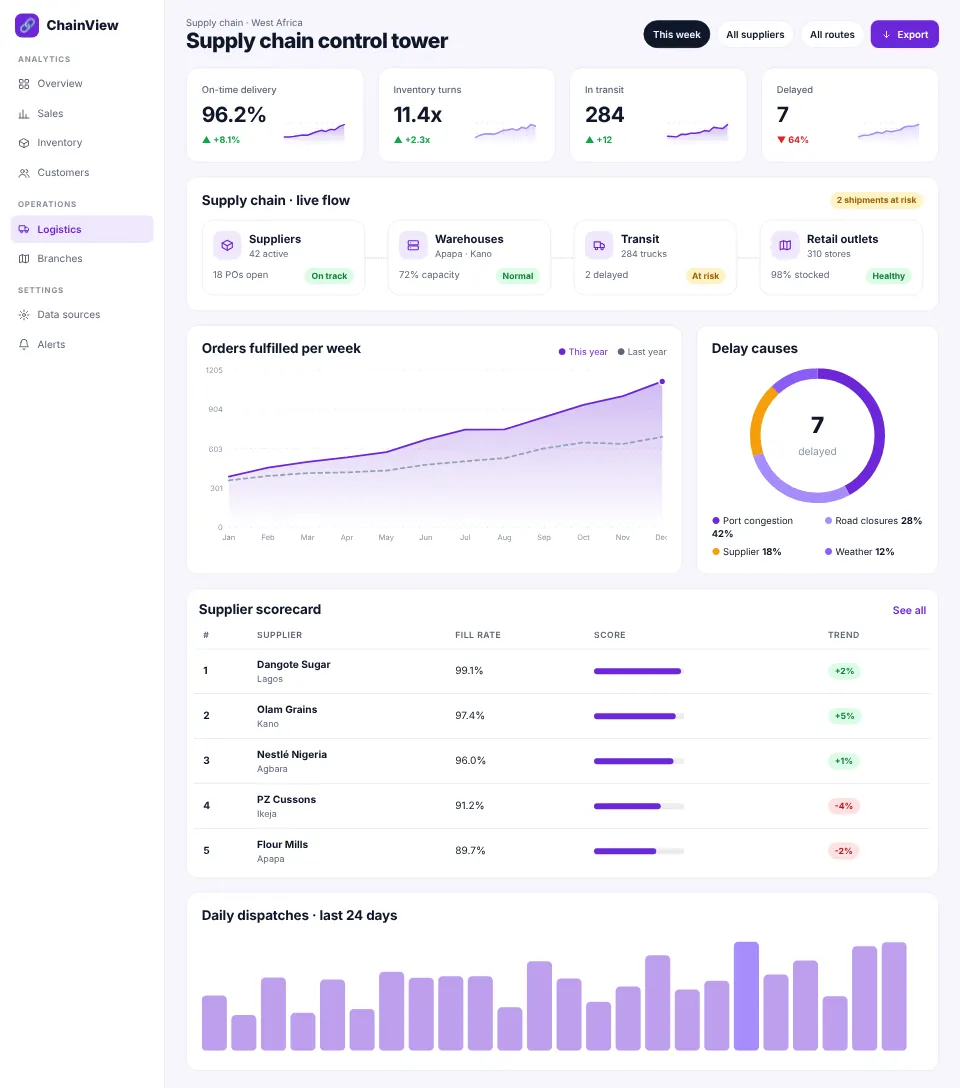The width and height of the screenshot is (960, 1088).
Task: Click the Weather 12% legend entry
Action: point(859,552)
